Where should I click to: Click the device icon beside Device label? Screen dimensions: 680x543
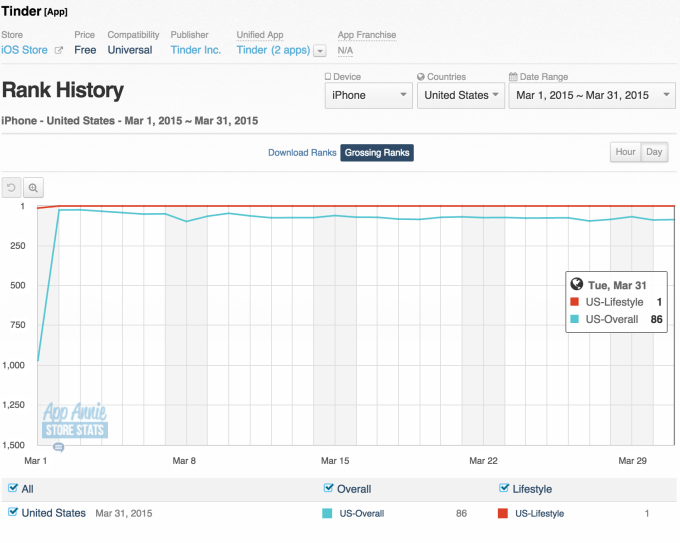point(329,77)
